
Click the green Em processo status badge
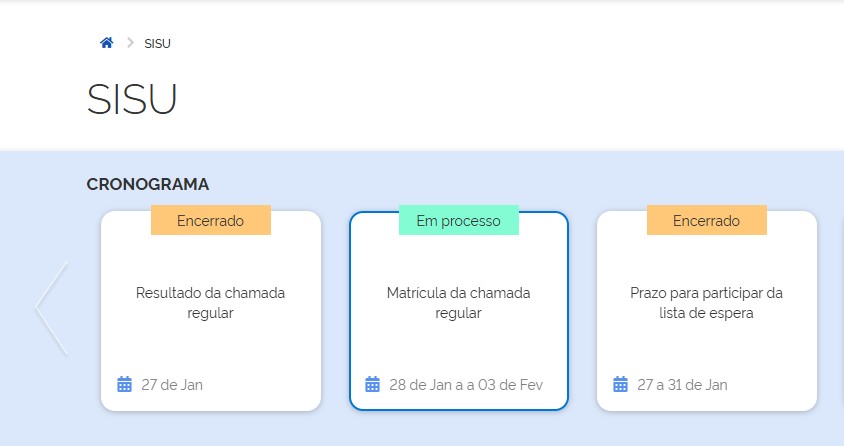coord(458,221)
